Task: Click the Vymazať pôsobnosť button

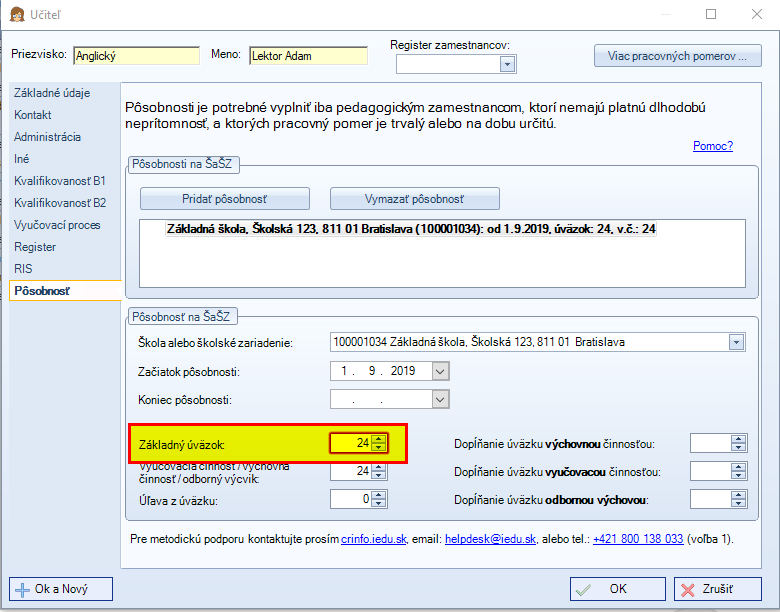Action: pos(415,199)
